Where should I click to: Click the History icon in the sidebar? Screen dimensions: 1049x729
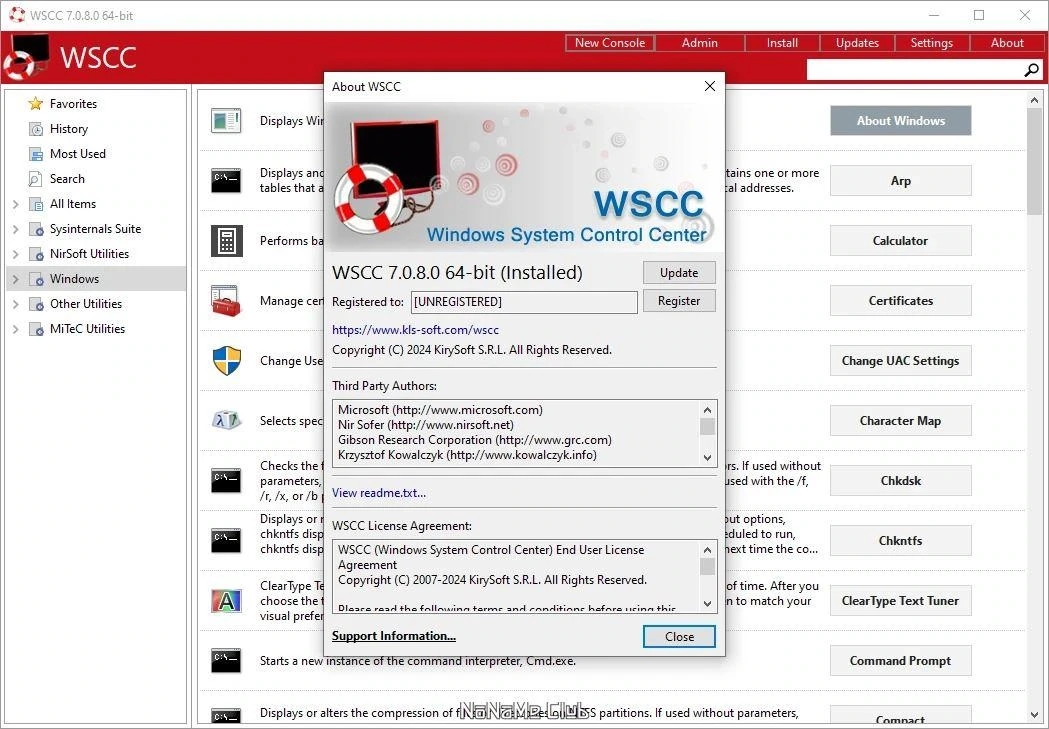[x=35, y=129]
